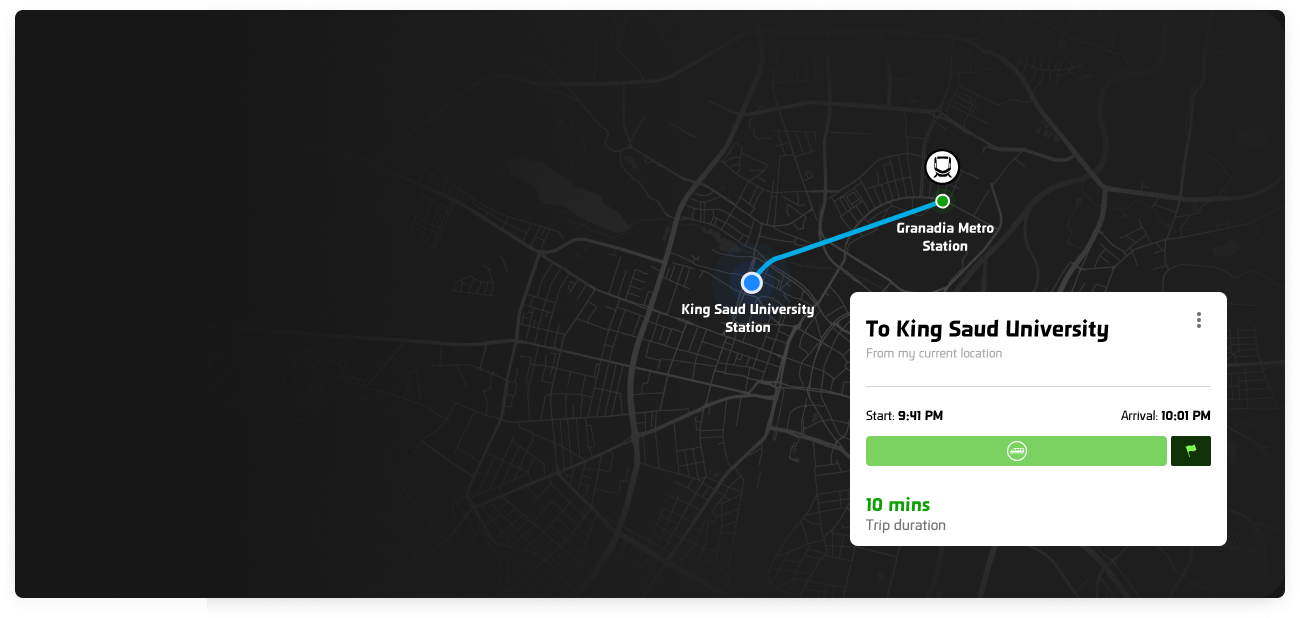Click the train icon above Granadia Metro Station
The image size is (1300, 618).
click(941, 166)
